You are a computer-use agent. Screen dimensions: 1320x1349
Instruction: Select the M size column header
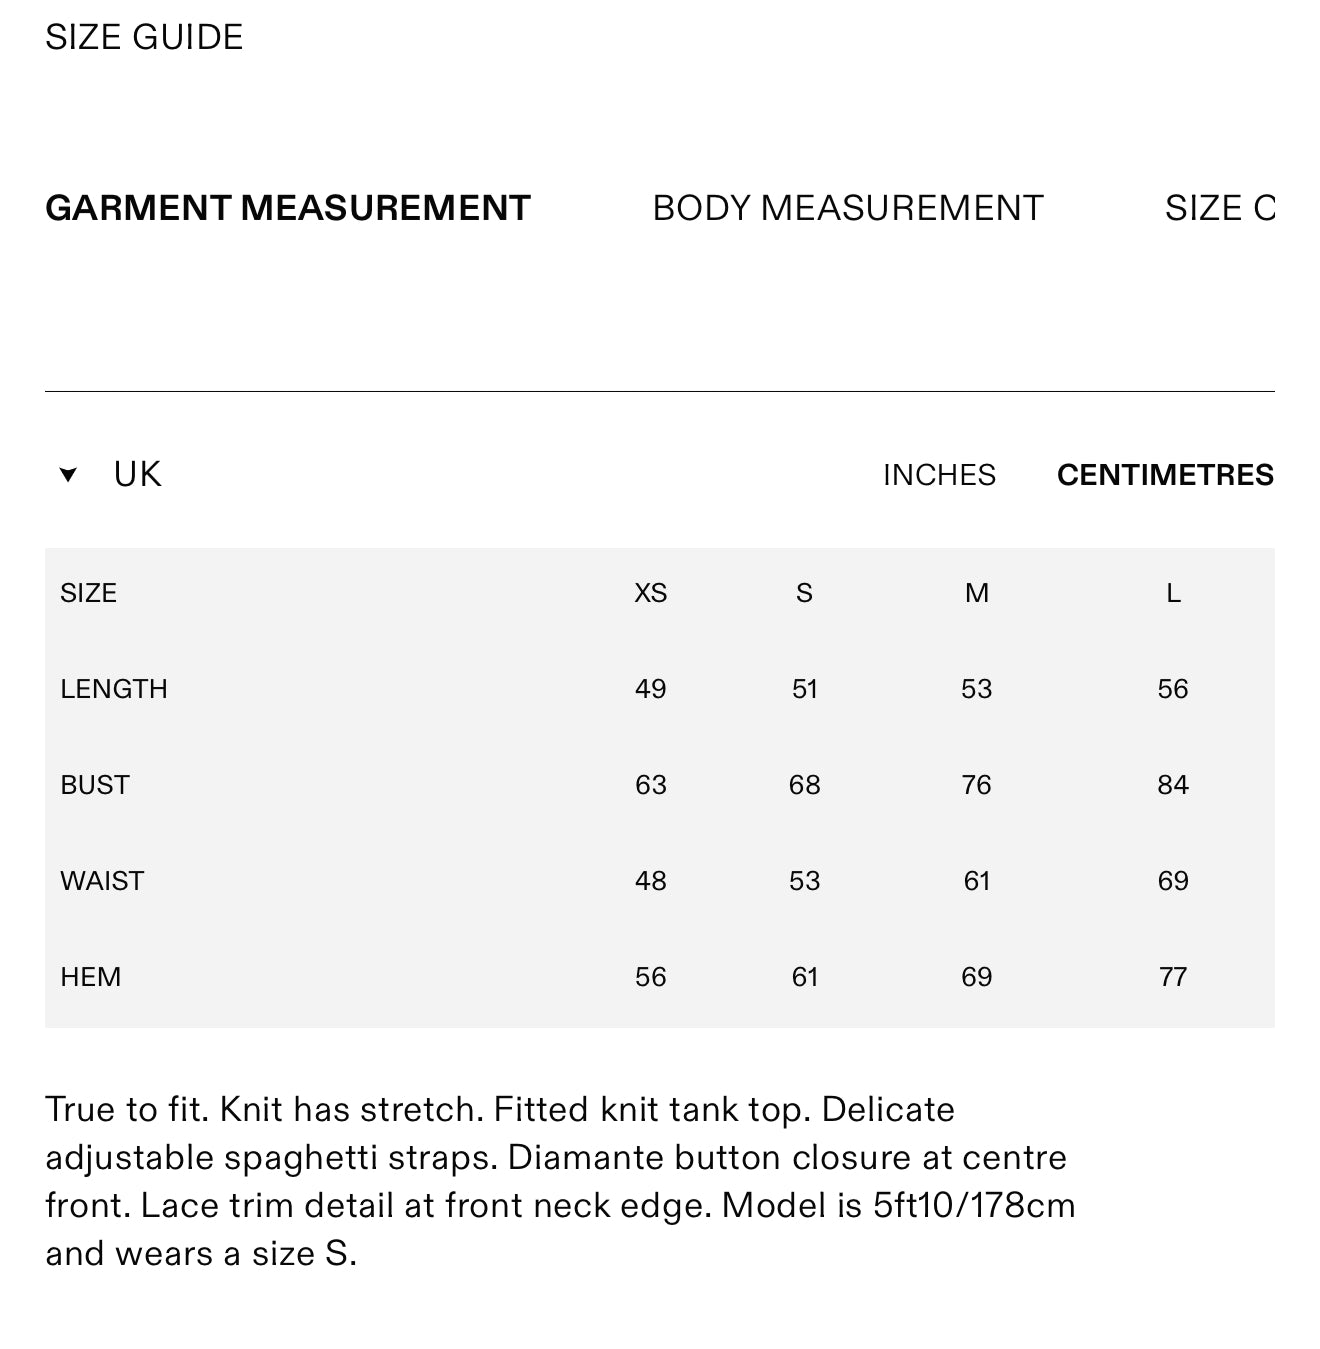tap(976, 593)
